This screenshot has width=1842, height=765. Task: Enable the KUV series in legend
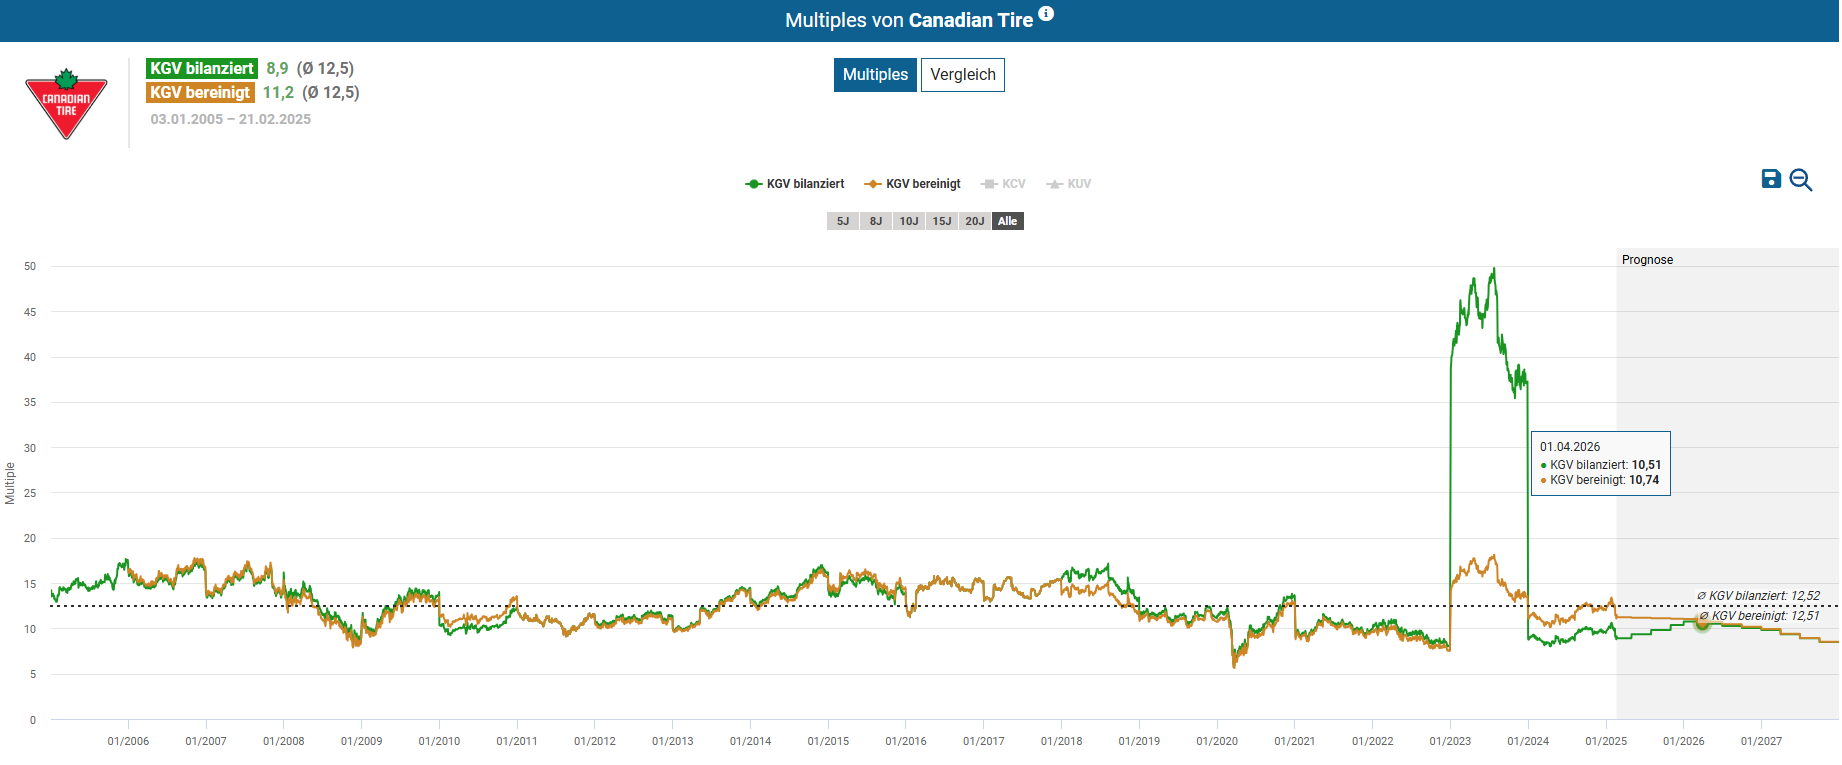pyautogui.click(x=1068, y=184)
